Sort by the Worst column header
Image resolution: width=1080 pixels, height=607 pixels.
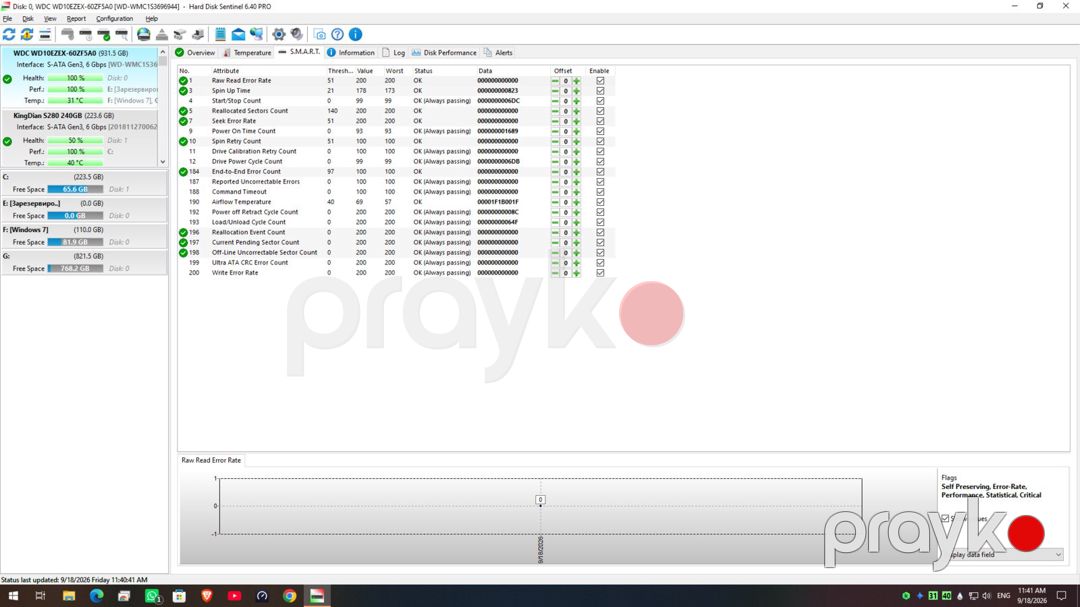[394, 71]
